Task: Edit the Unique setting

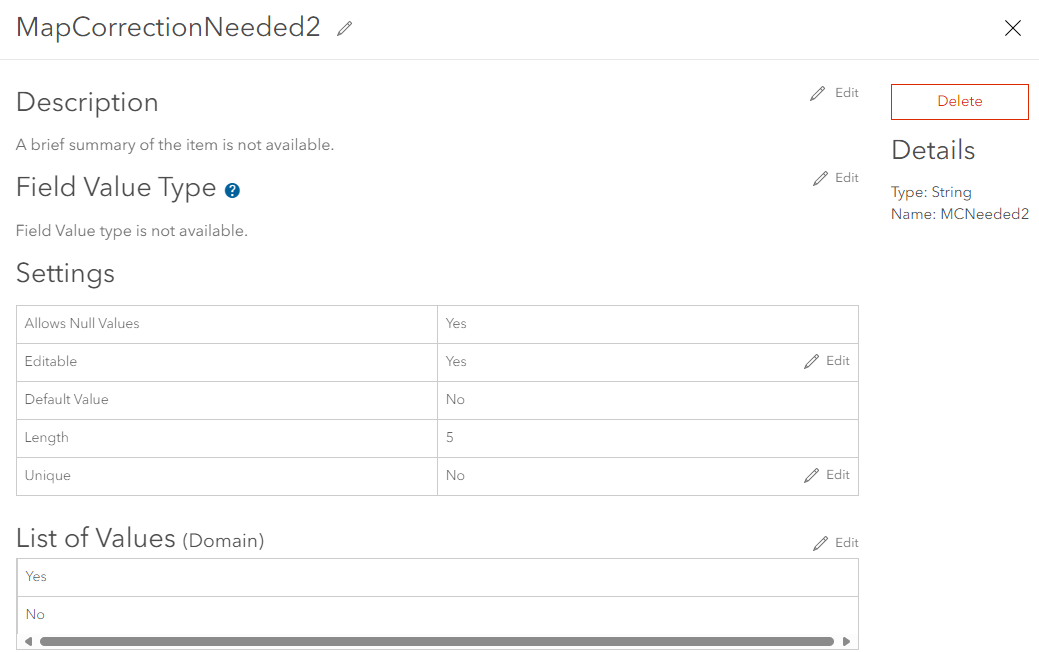Action: (x=827, y=475)
